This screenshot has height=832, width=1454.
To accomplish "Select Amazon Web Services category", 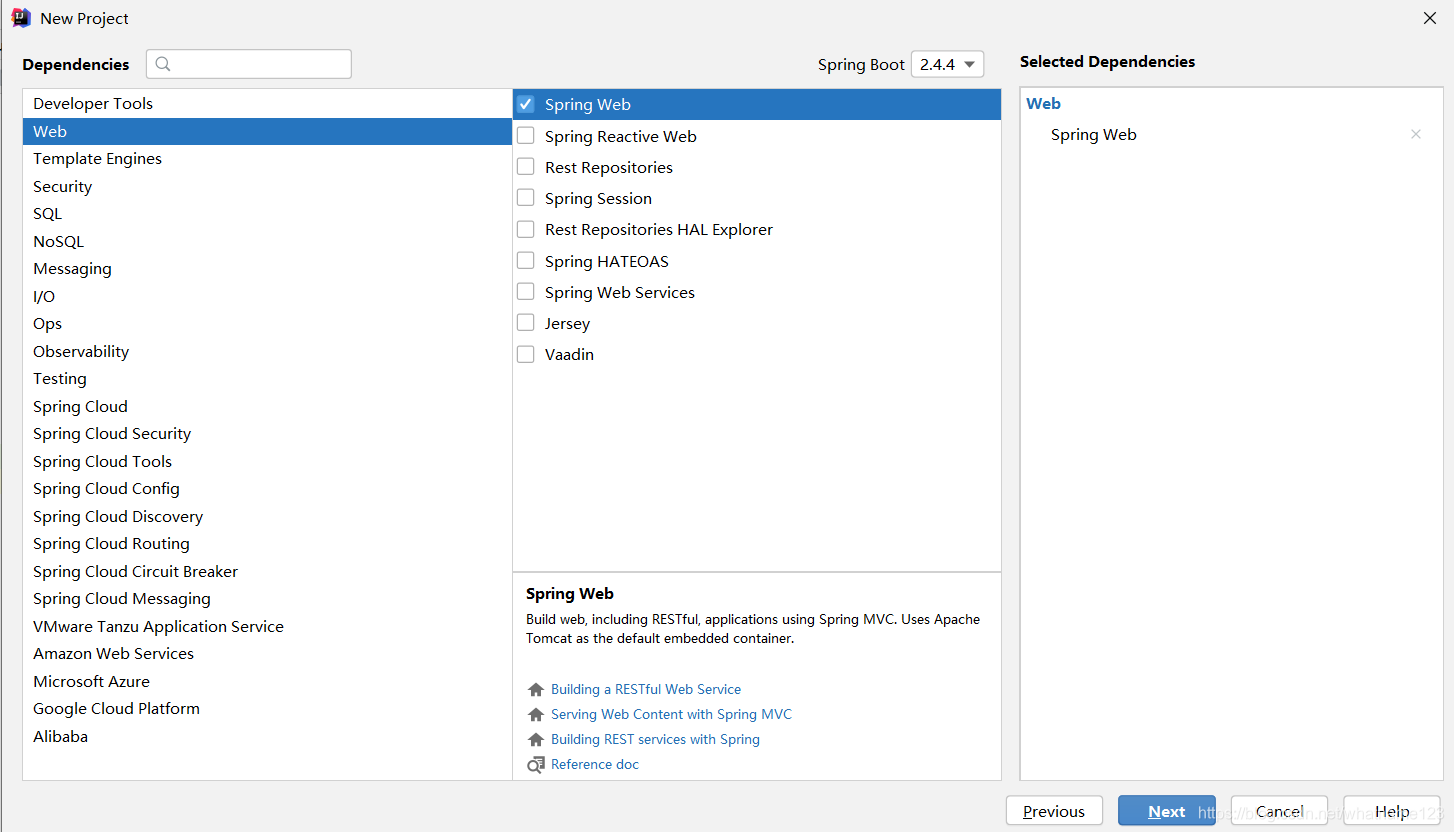I will pos(267,654).
